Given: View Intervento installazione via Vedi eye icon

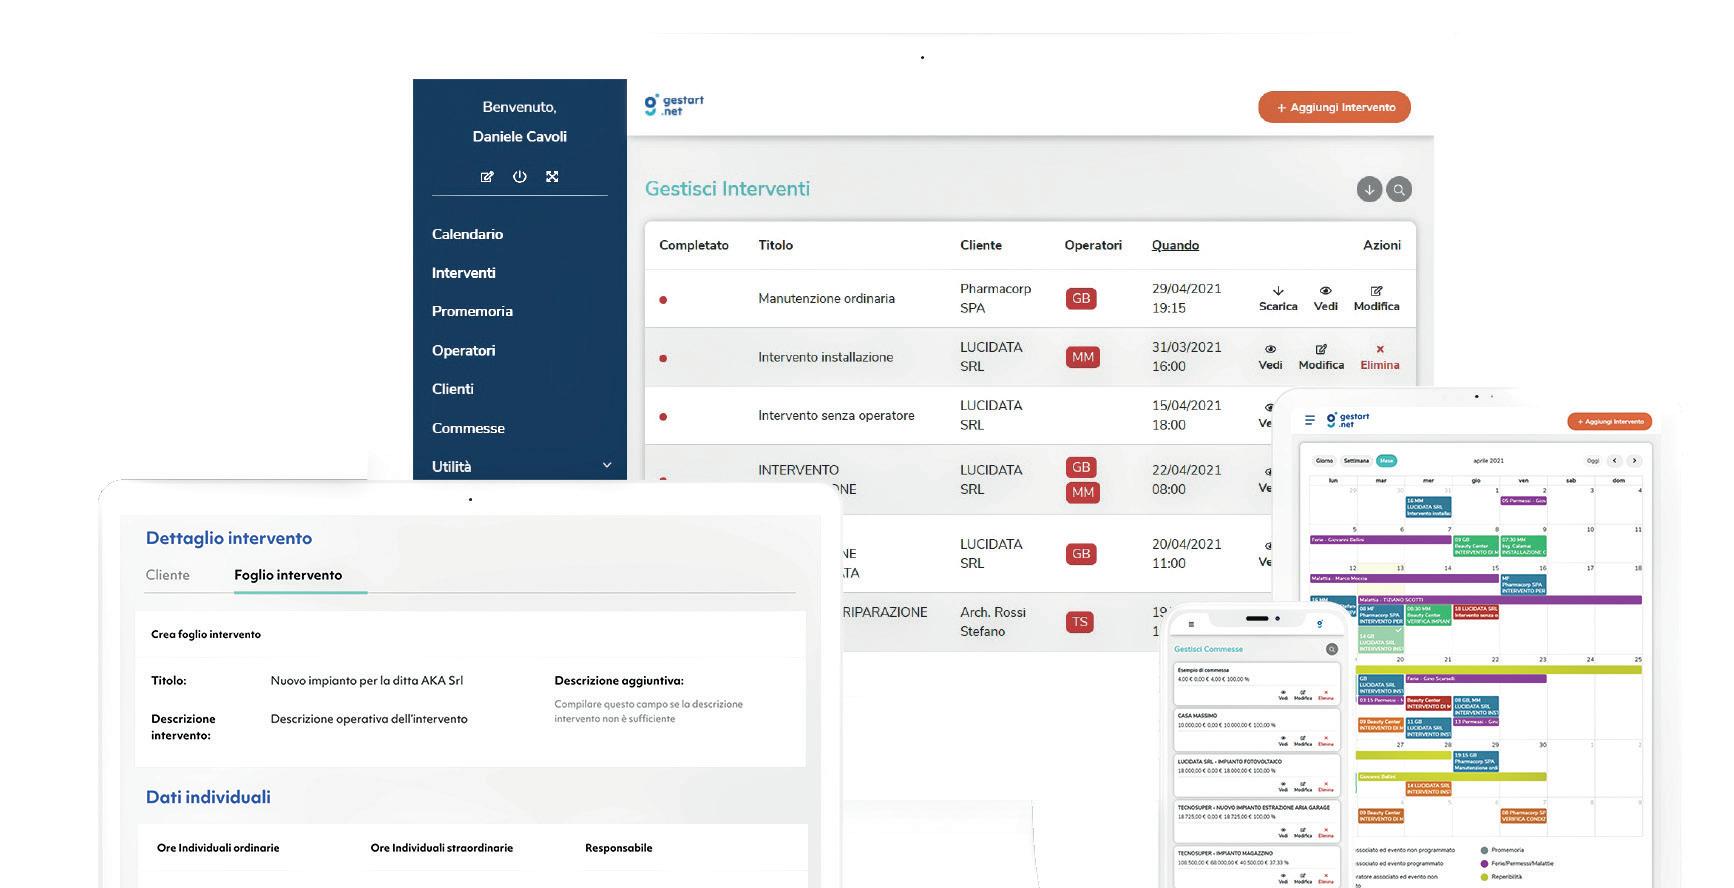Looking at the screenshot, I should coord(1270,357).
